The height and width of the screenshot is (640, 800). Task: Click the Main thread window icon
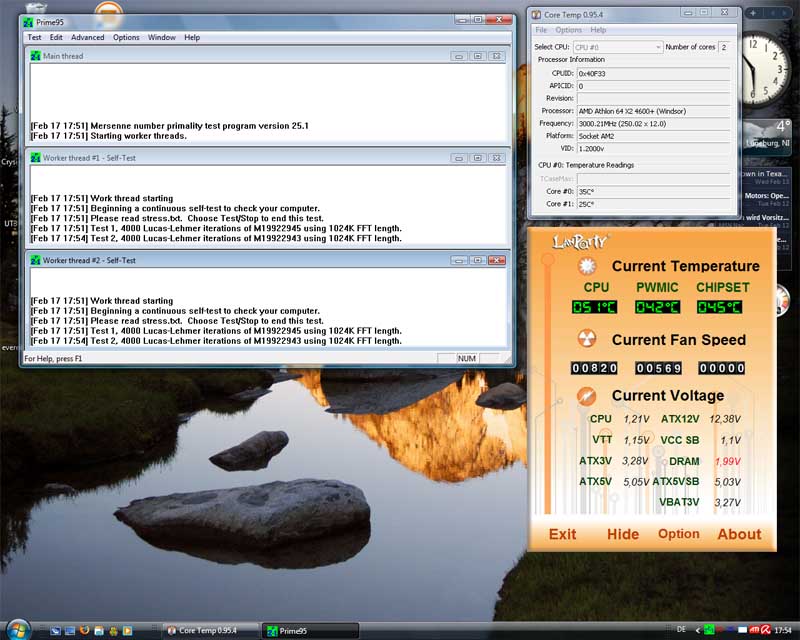(x=35, y=56)
